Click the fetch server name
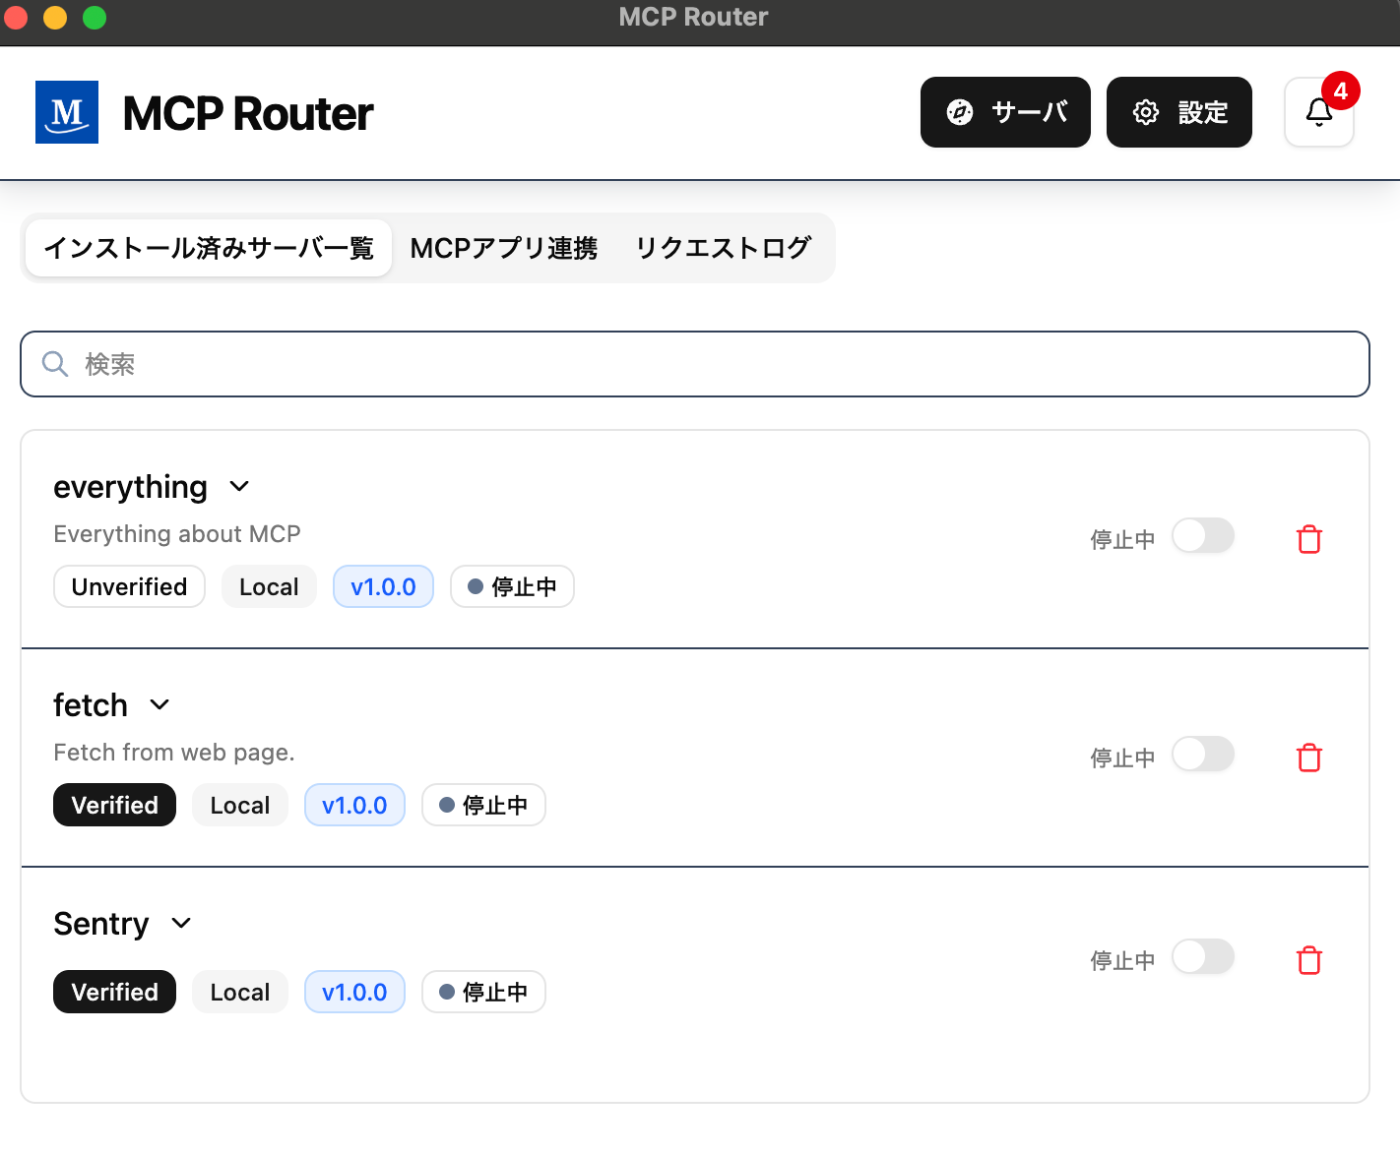Screen dimensions: 1400x1153 coord(90,705)
